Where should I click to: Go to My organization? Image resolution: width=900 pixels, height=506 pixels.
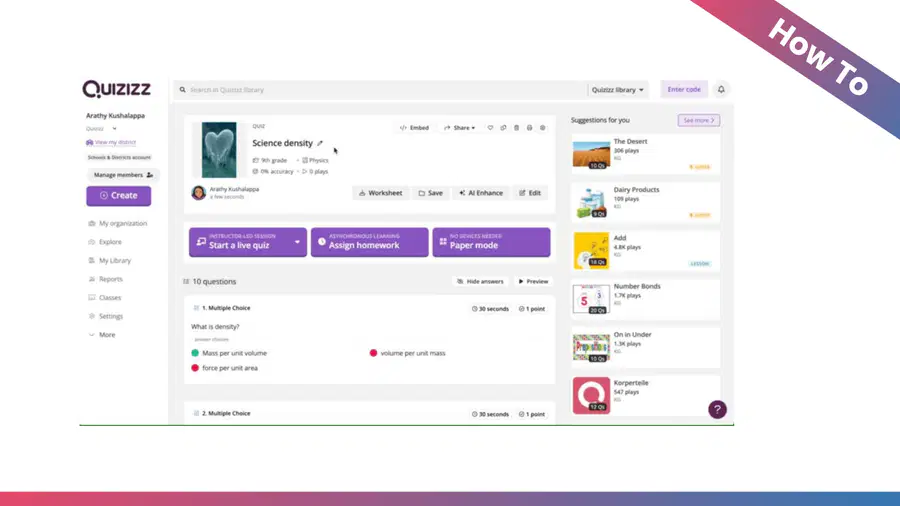point(118,224)
